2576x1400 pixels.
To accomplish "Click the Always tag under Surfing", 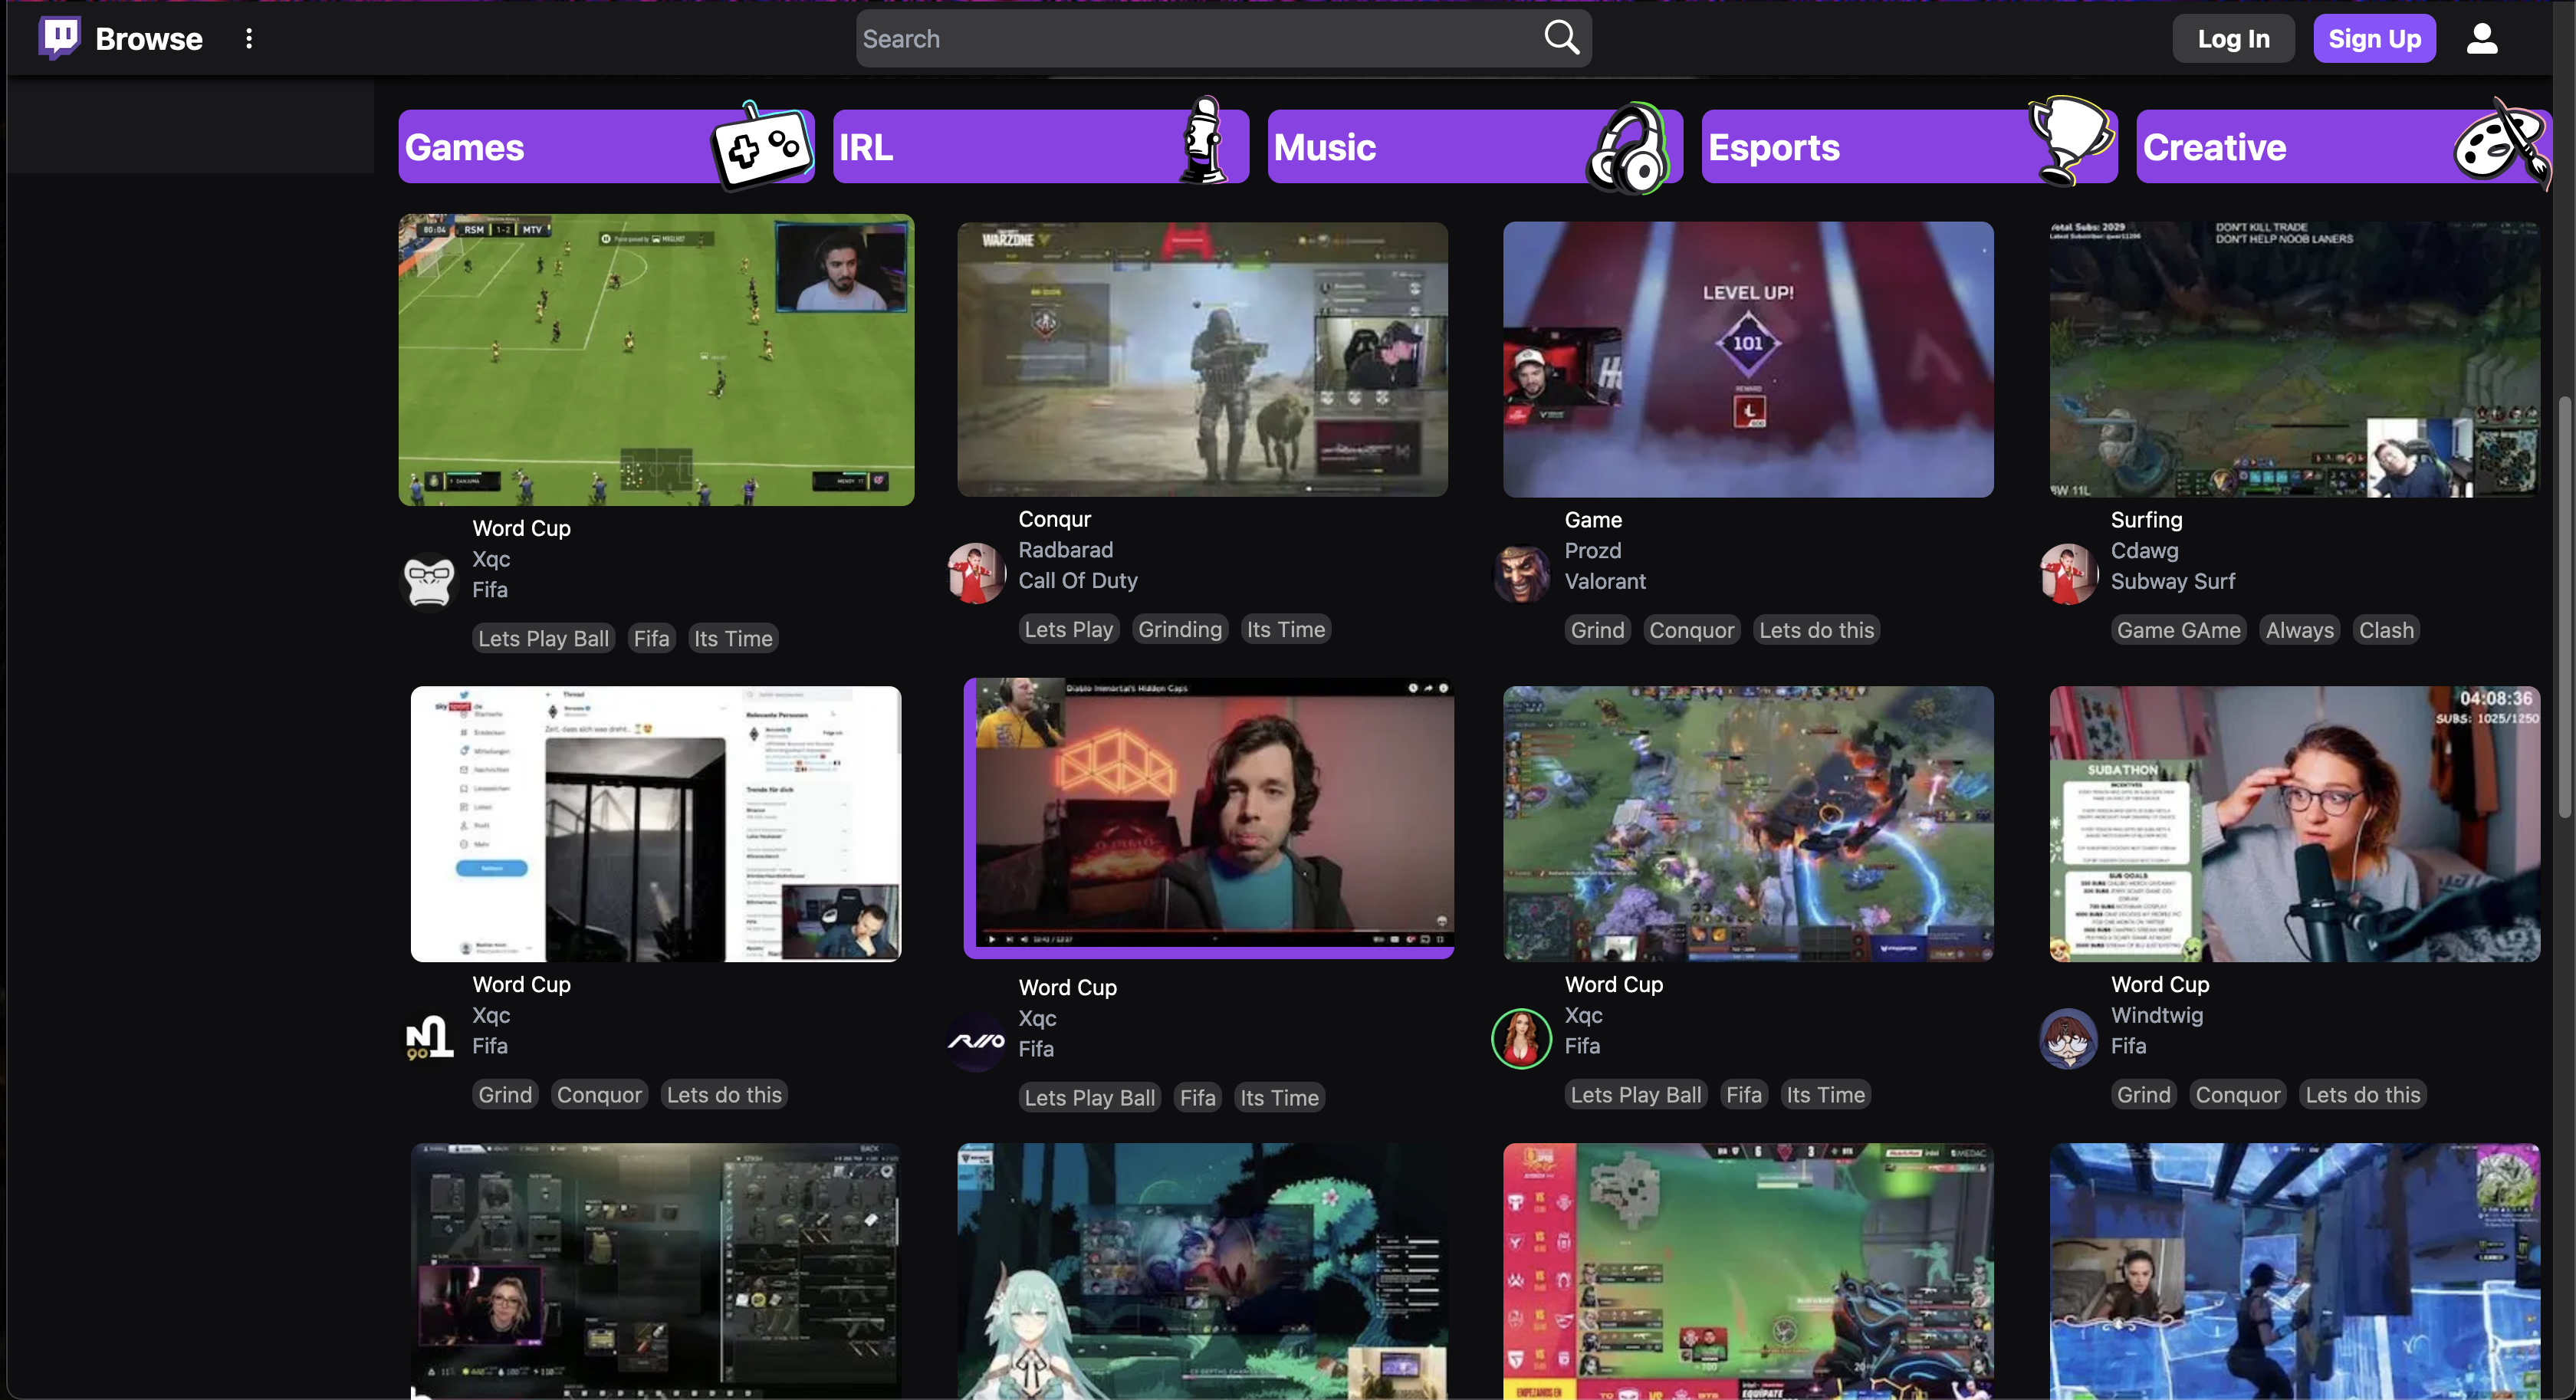I will click(x=2299, y=630).
